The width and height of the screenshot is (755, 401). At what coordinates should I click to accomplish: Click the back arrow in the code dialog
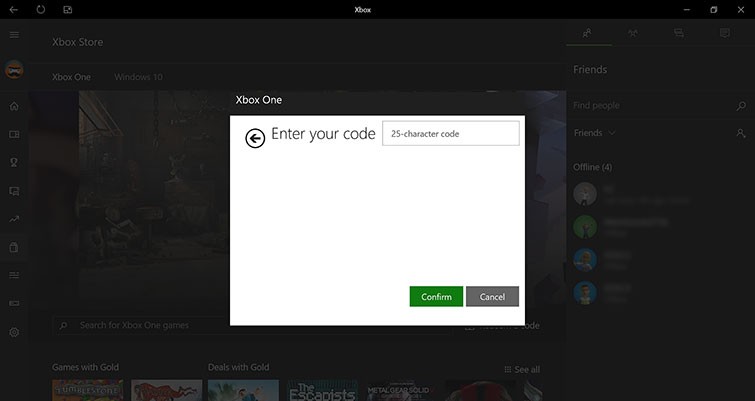255,139
